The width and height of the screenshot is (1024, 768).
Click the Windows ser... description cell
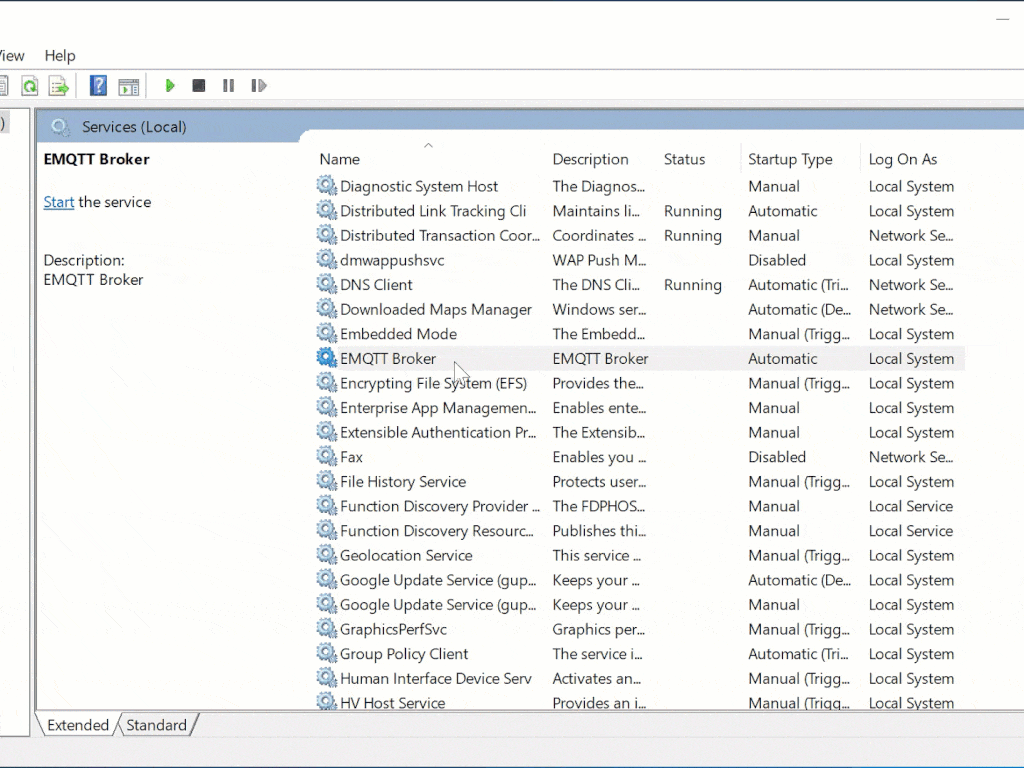(599, 309)
